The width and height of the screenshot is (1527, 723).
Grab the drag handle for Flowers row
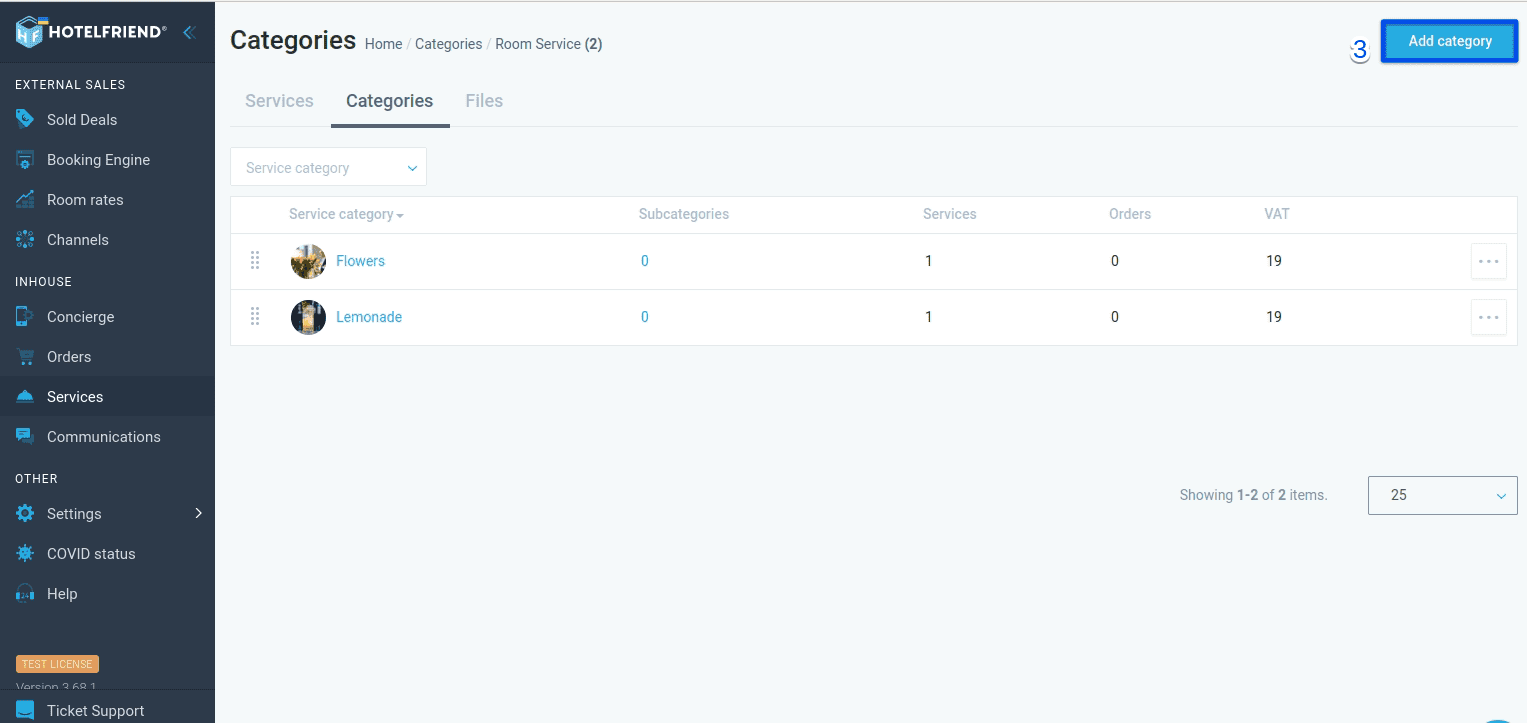[x=255, y=261]
